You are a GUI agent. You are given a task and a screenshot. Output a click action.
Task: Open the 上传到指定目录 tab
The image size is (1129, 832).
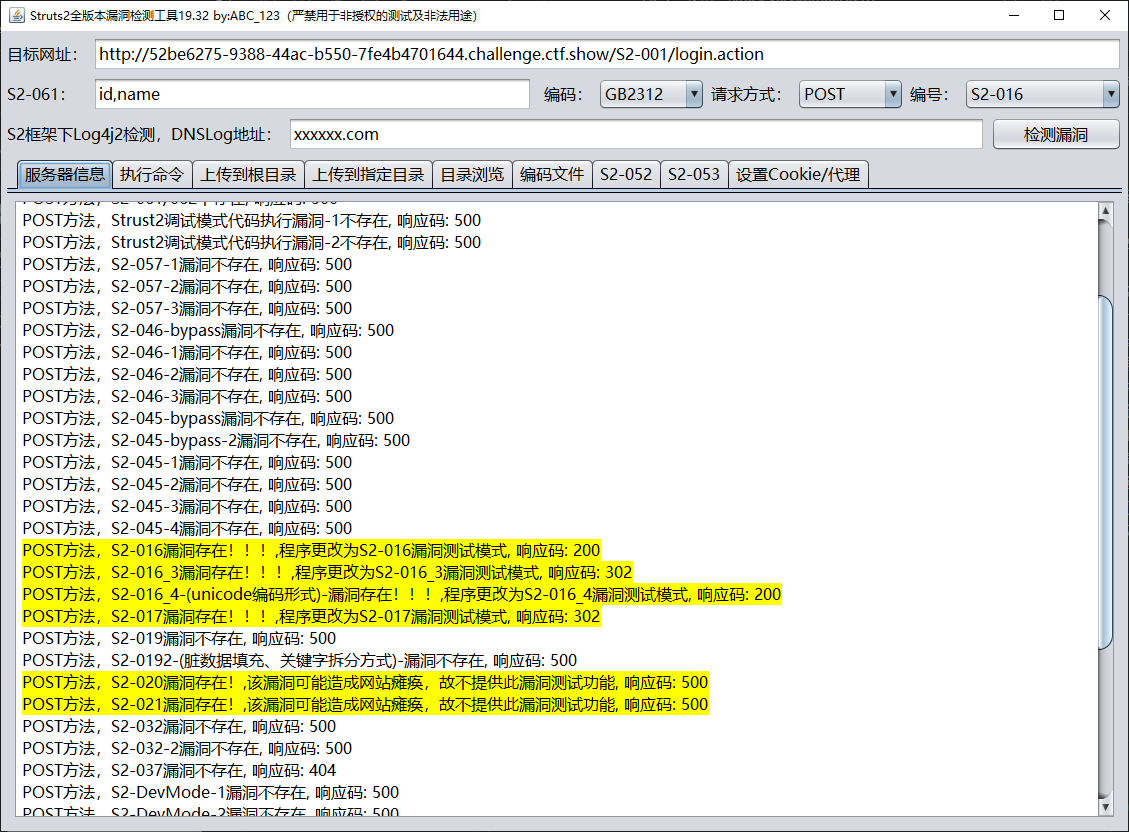(369, 174)
